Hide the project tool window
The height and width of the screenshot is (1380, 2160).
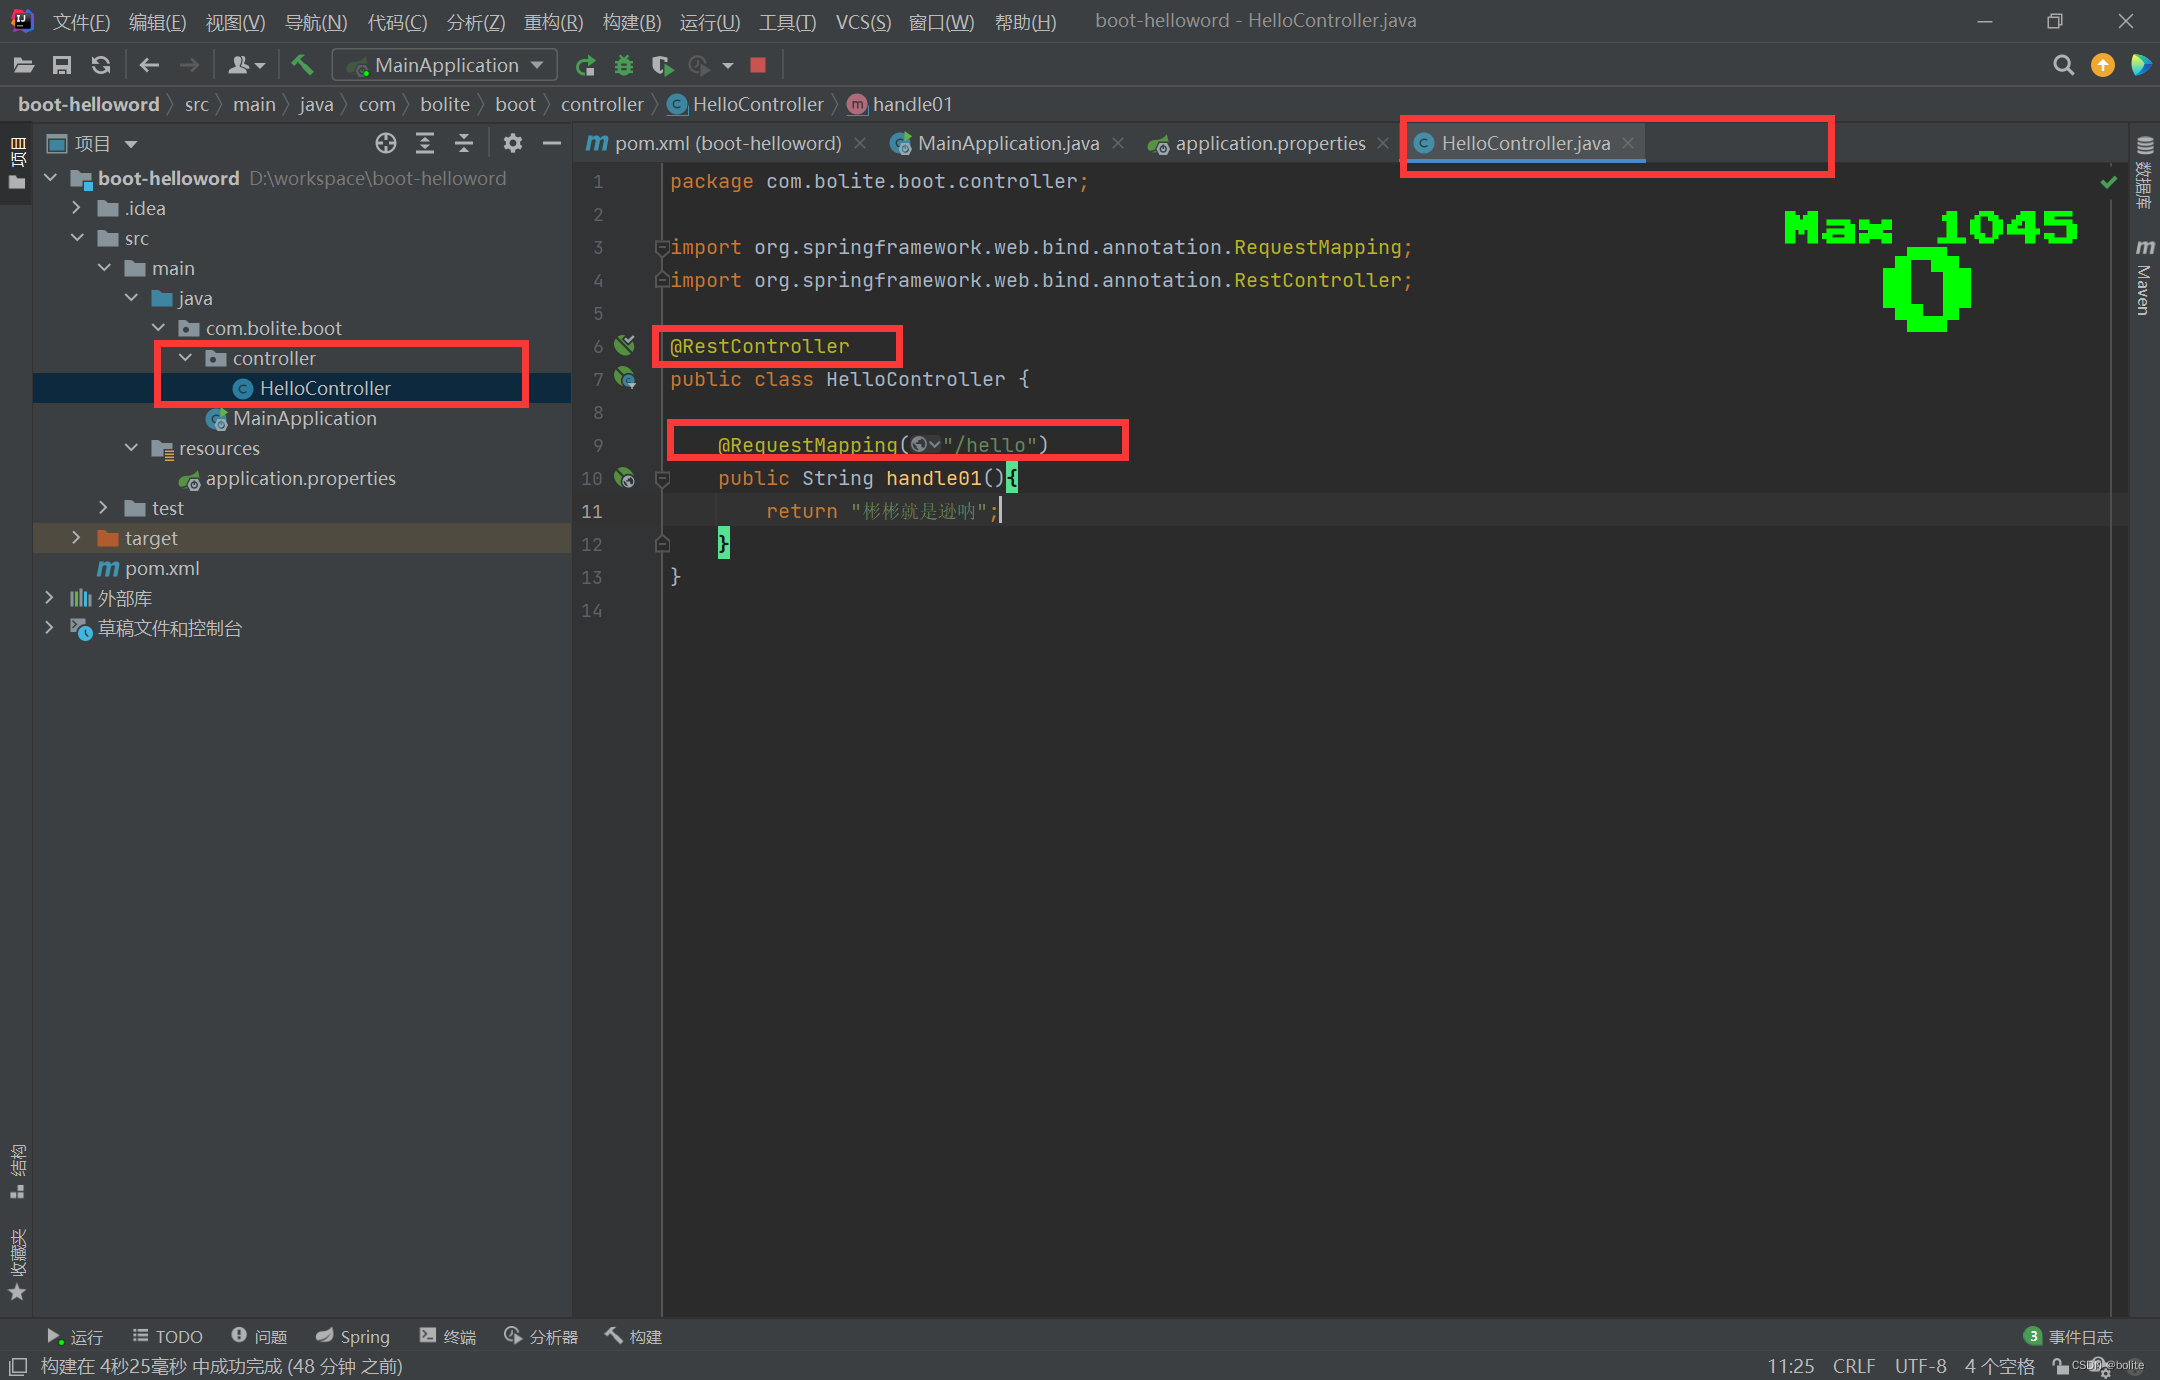point(552,144)
